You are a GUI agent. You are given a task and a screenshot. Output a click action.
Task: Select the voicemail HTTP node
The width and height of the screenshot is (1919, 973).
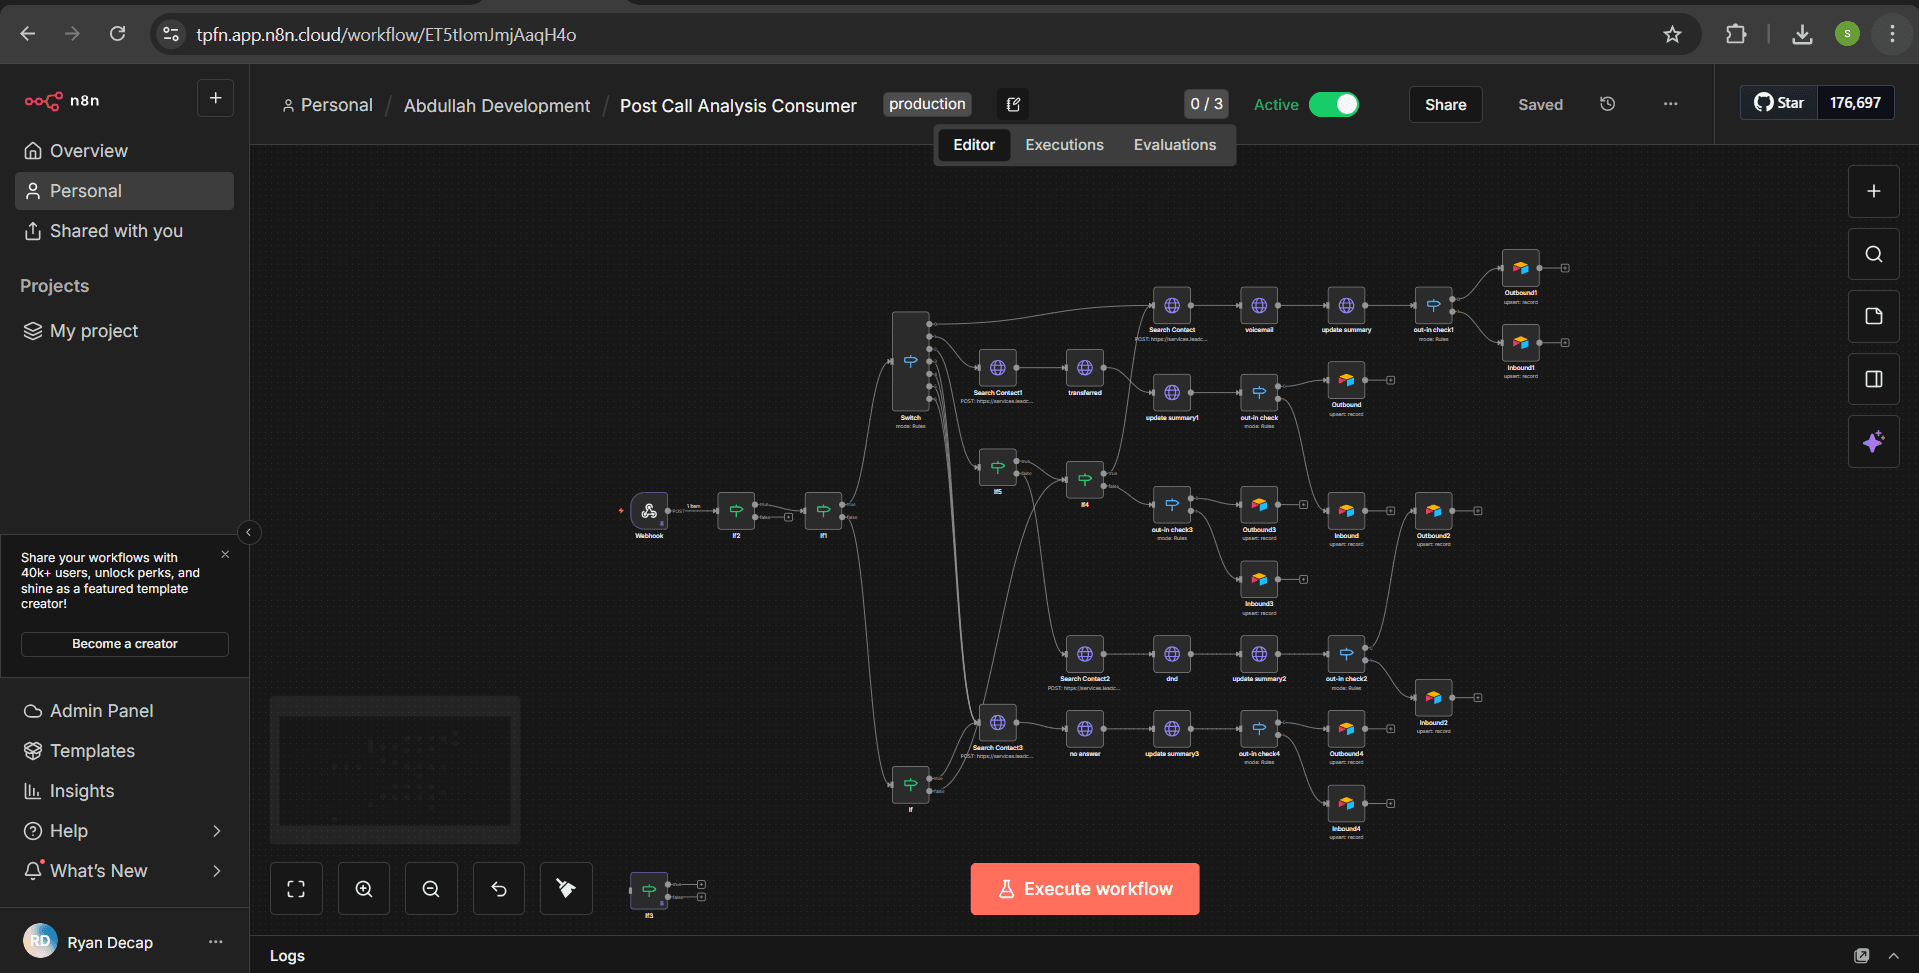click(x=1259, y=305)
